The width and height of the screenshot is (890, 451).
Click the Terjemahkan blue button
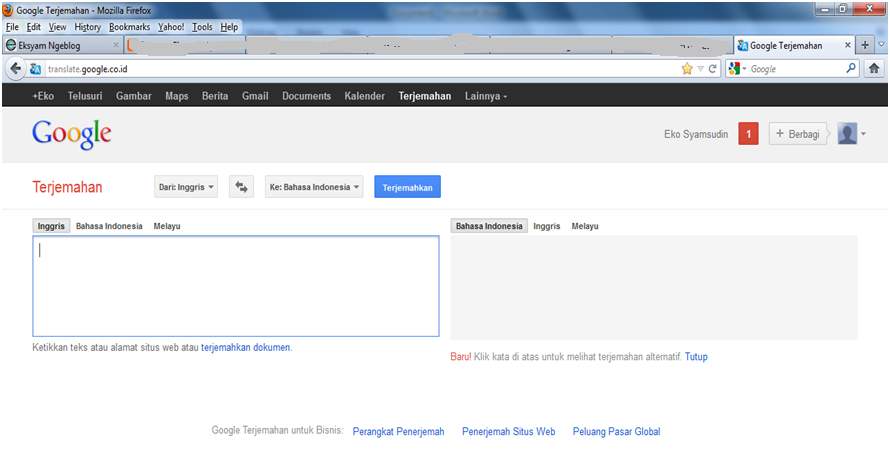(408, 187)
